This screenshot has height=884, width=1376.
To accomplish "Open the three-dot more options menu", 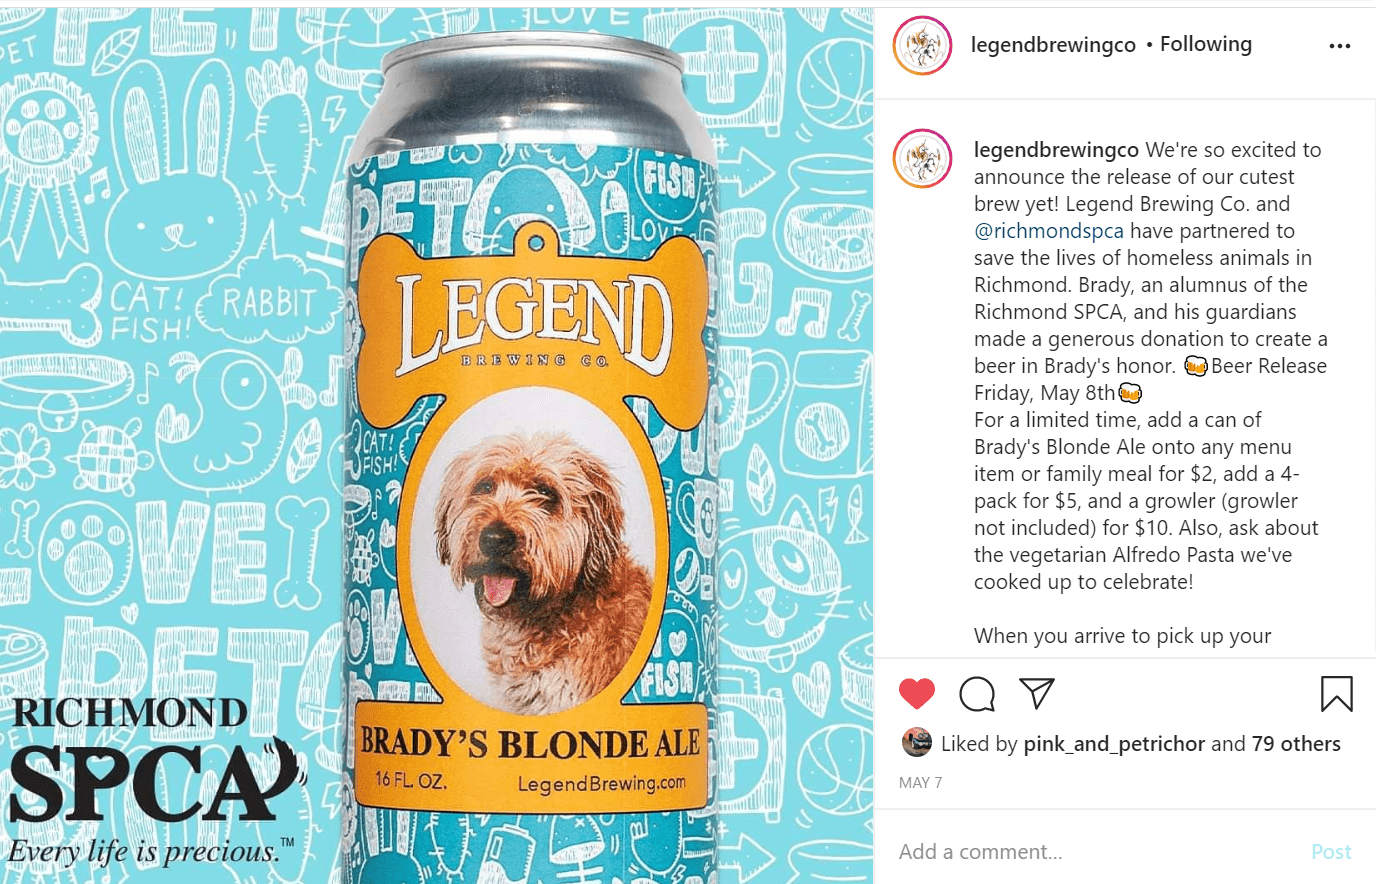I will [1340, 46].
